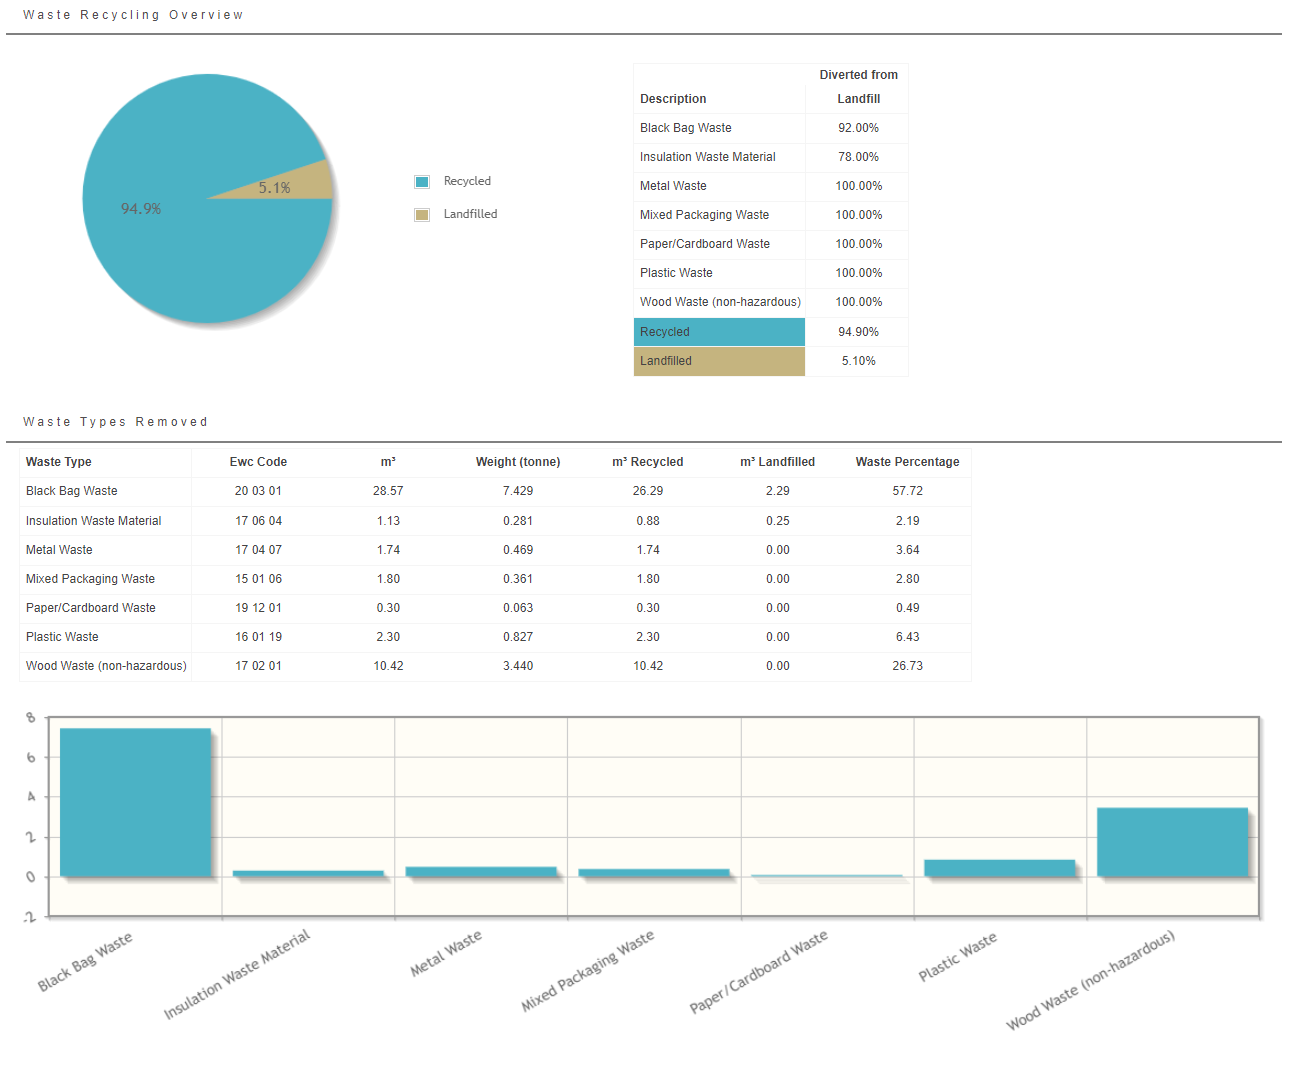The width and height of the screenshot is (1289, 1073).
Task: Click the Waste Percentage column header
Action: click(907, 462)
